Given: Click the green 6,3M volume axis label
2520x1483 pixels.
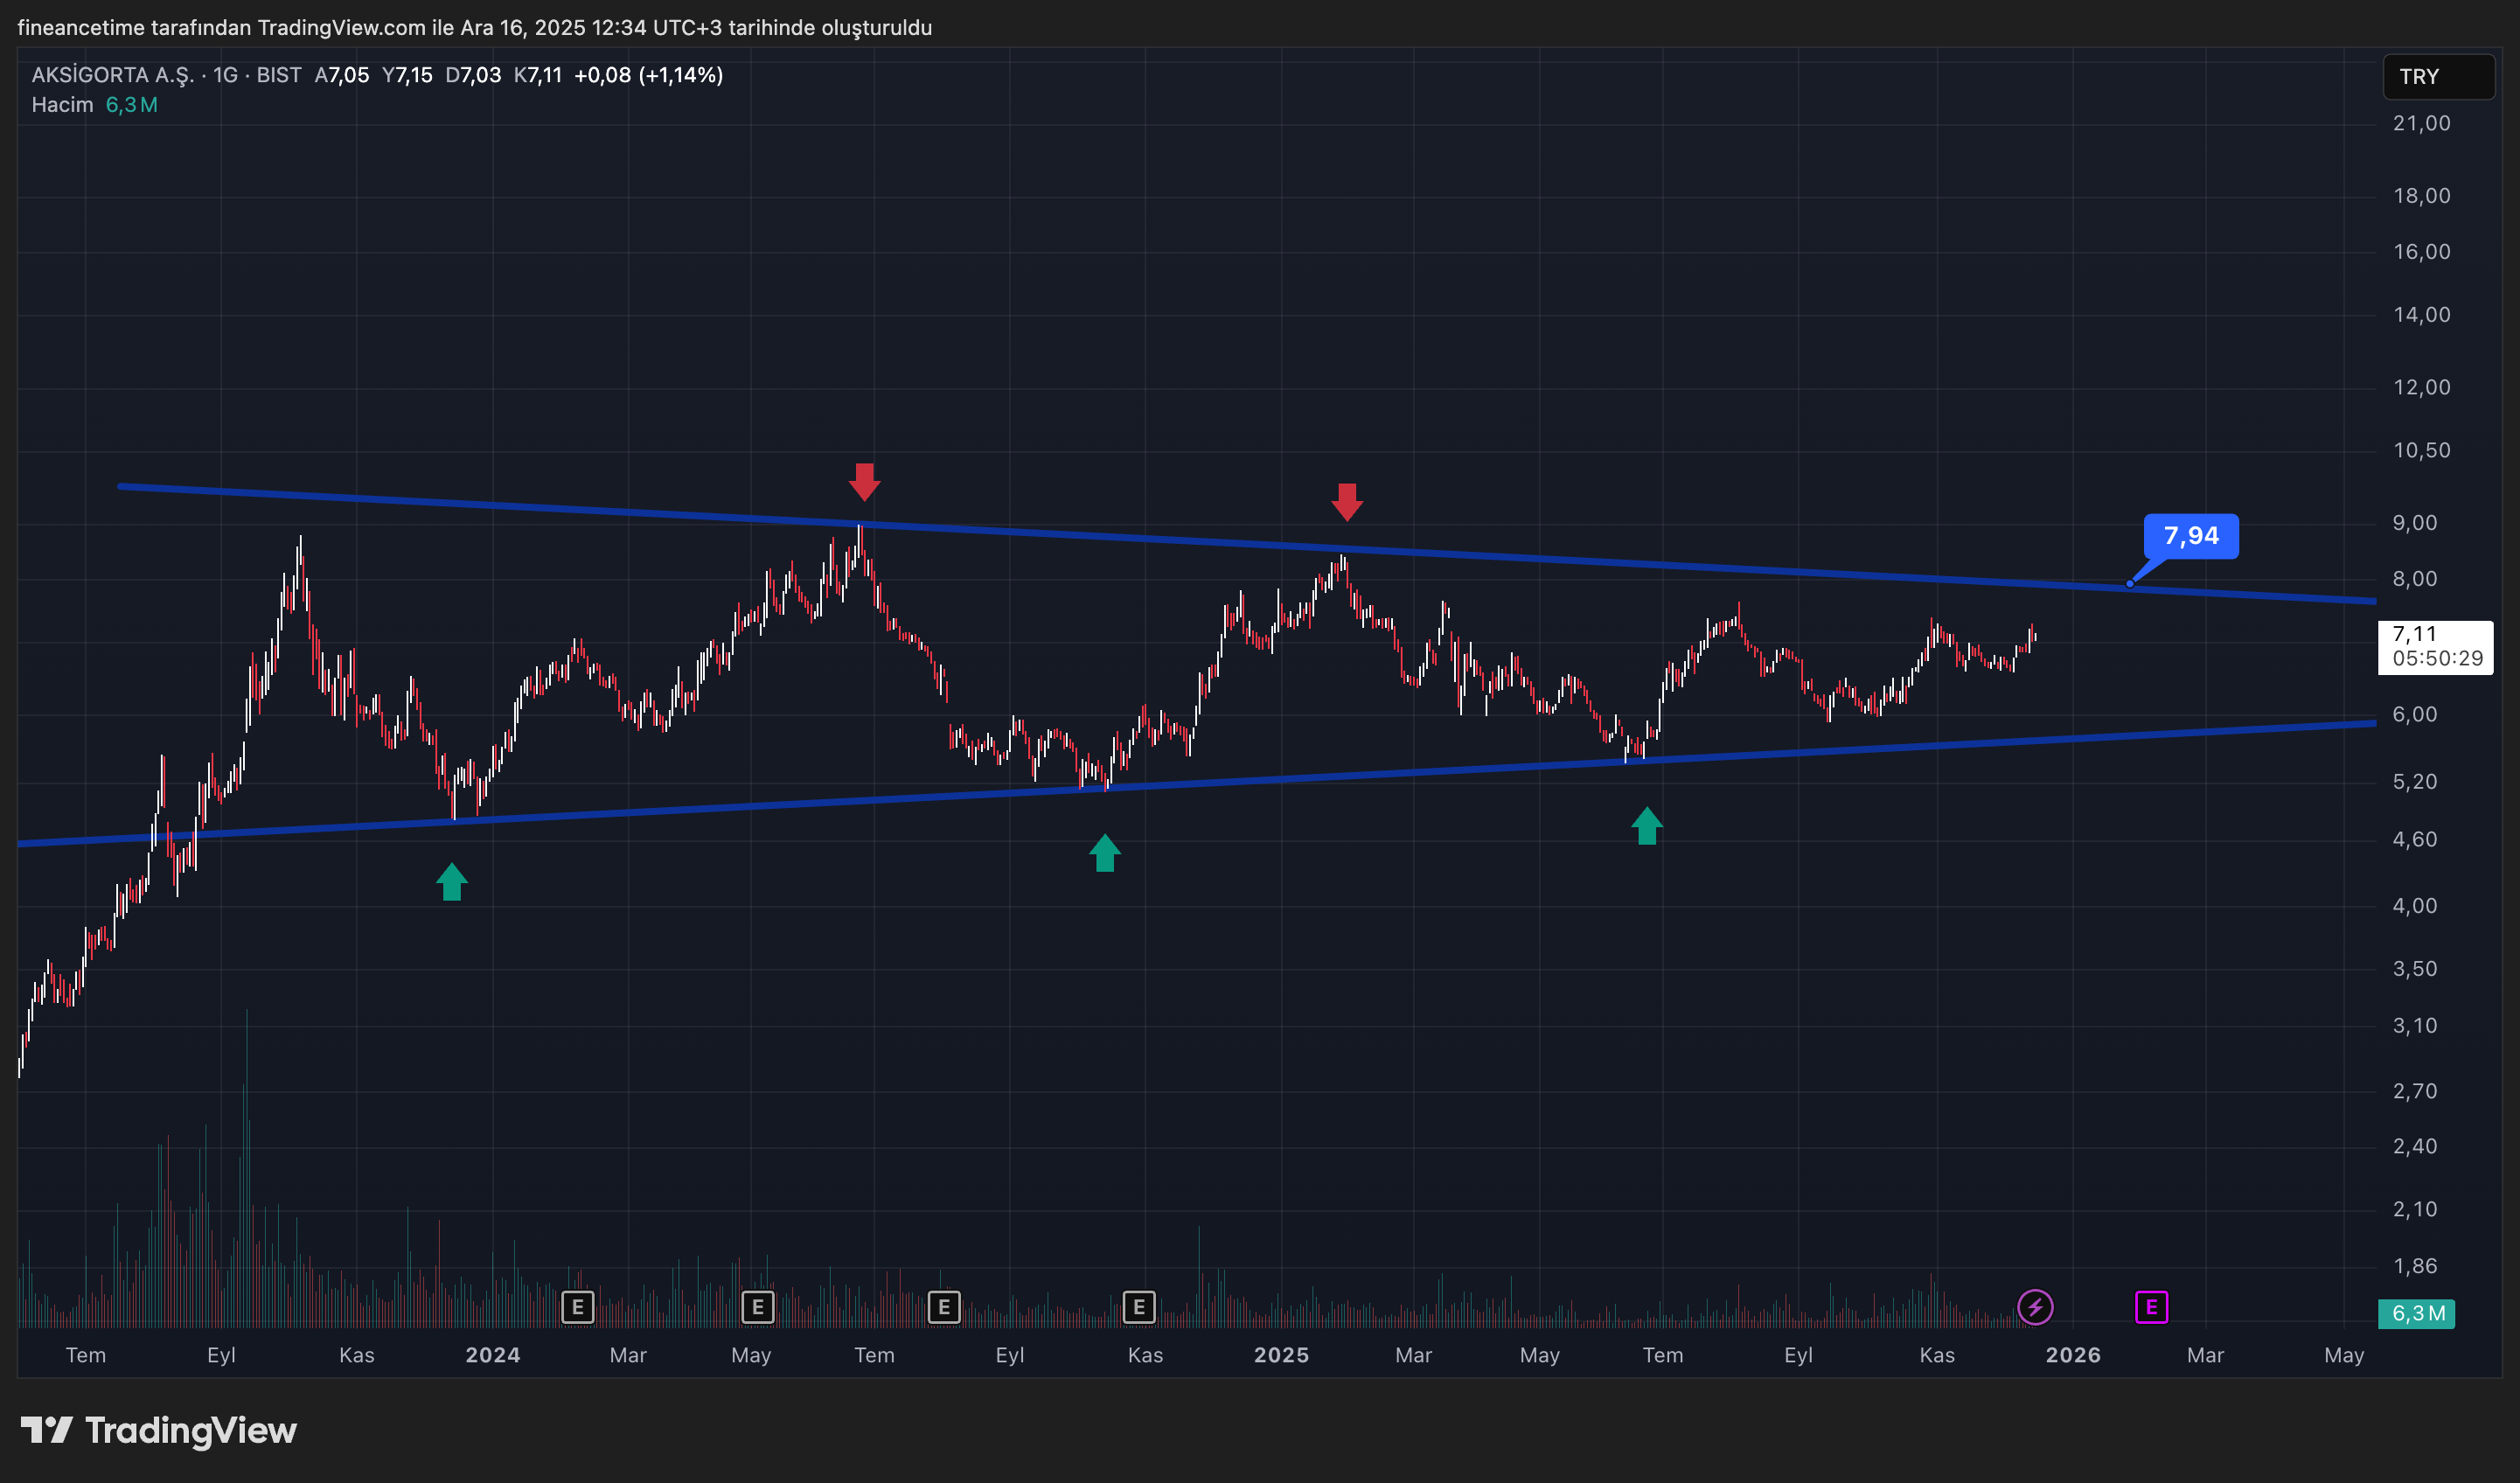Looking at the screenshot, I should click(x=2416, y=1313).
